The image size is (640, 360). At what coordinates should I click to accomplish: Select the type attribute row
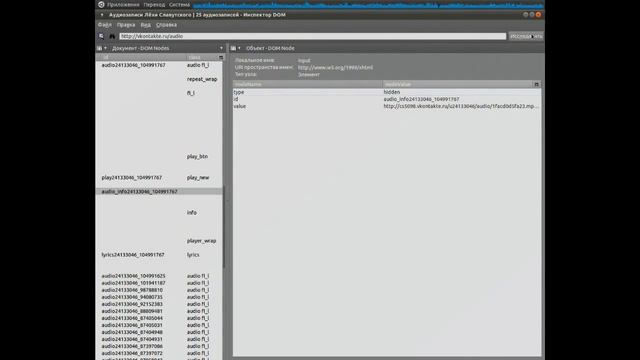387,92
